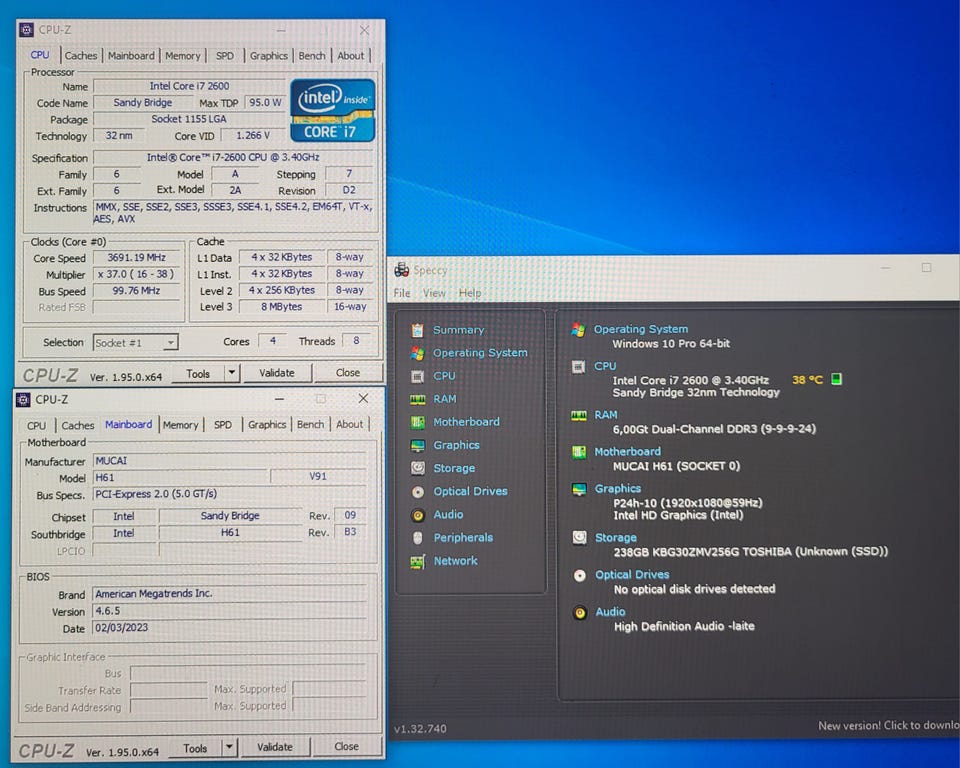Click the Intel Core i7 logo badge
This screenshot has width=960, height=768.
(x=332, y=110)
